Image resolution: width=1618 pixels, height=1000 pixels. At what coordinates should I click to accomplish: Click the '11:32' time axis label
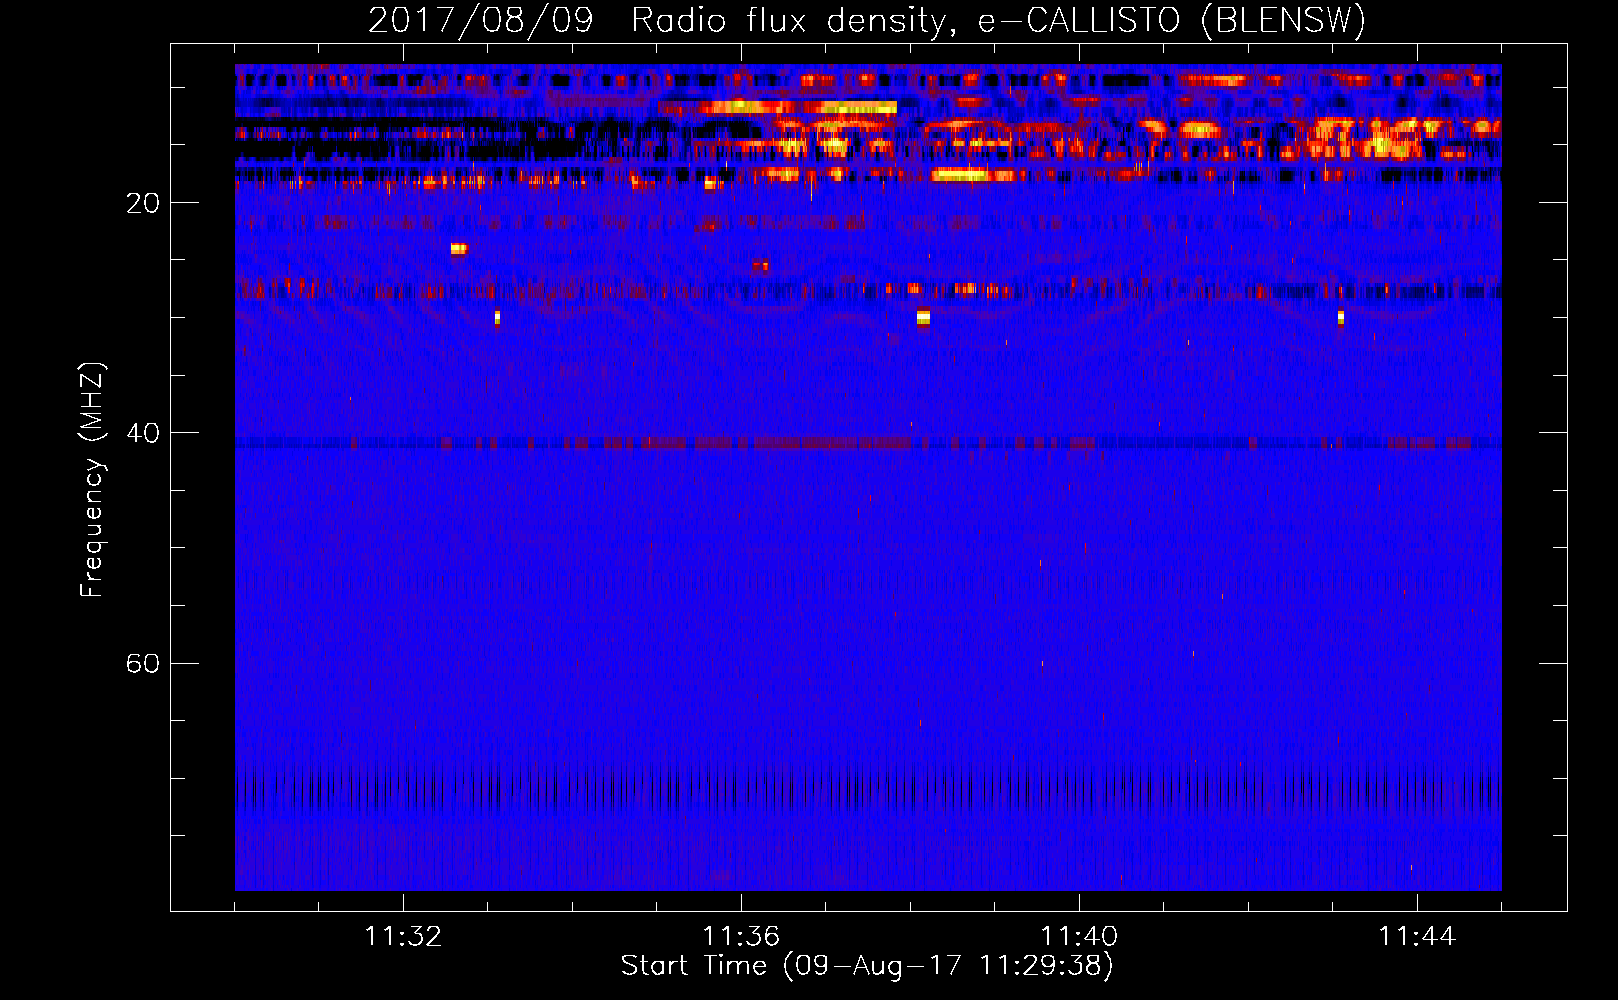point(403,936)
